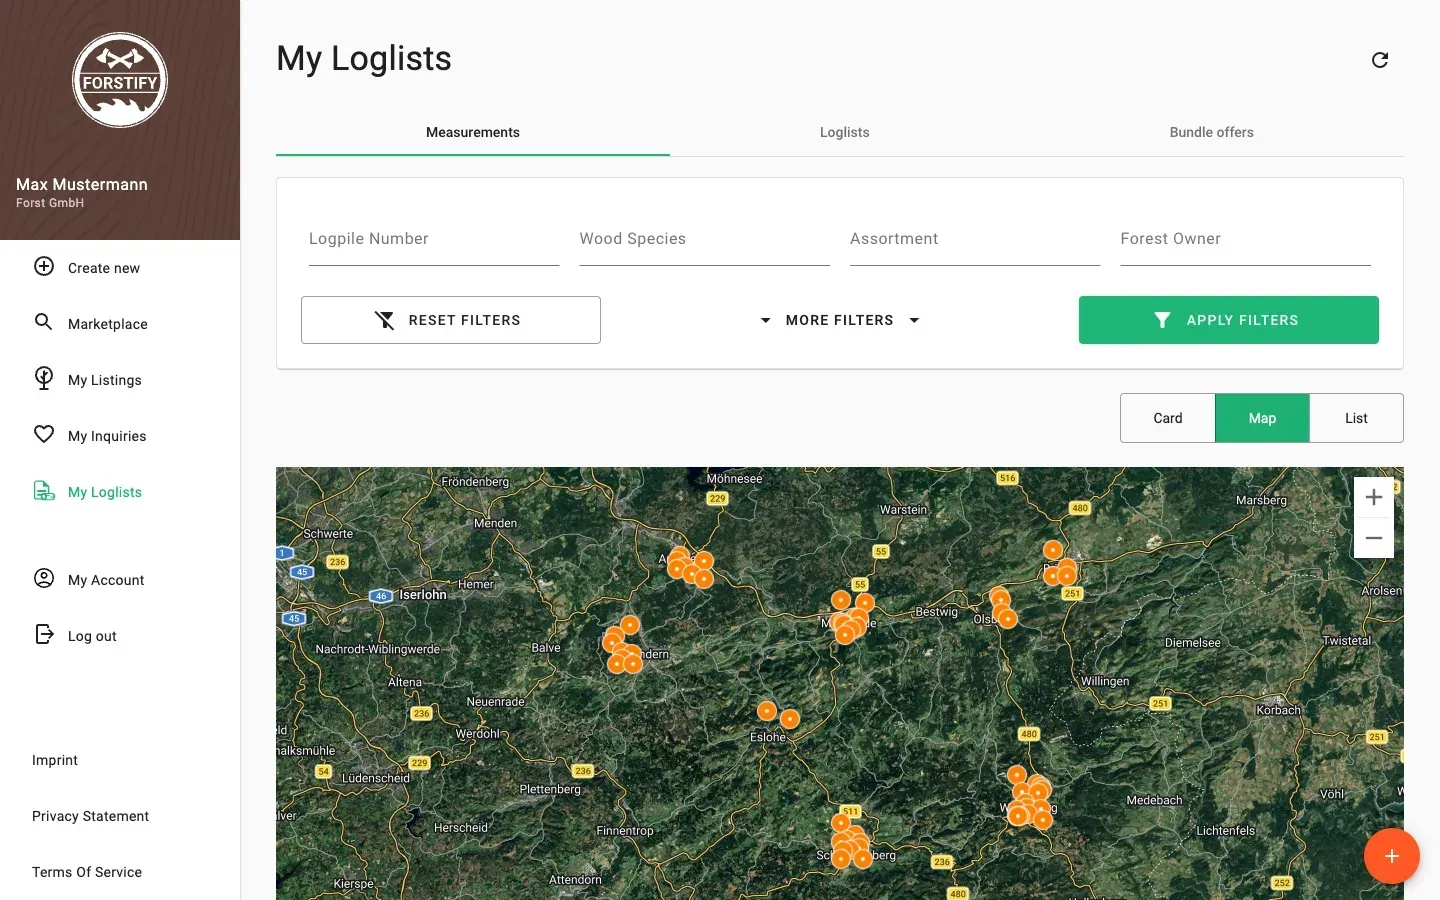This screenshot has width=1440, height=900.
Task: Select My Loglists in the sidebar
Action: point(105,492)
